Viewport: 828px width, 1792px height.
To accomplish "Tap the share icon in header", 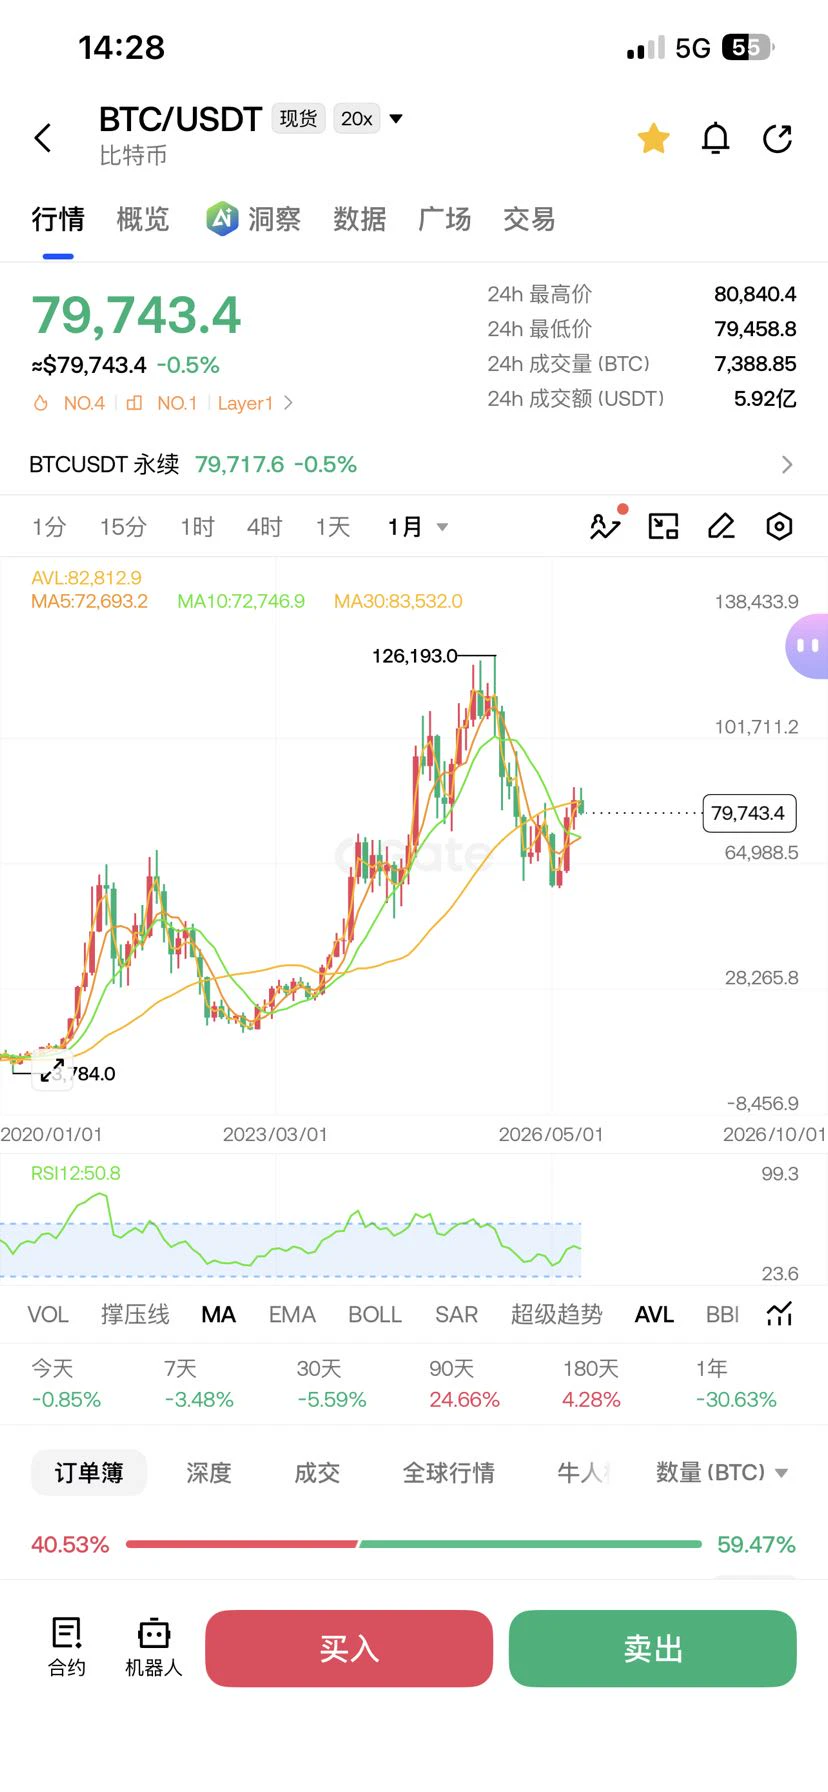I will tap(778, 138).
